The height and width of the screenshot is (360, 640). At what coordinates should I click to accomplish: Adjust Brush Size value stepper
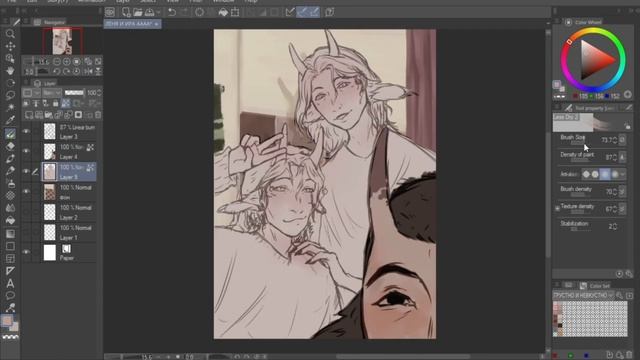[615, 140]
